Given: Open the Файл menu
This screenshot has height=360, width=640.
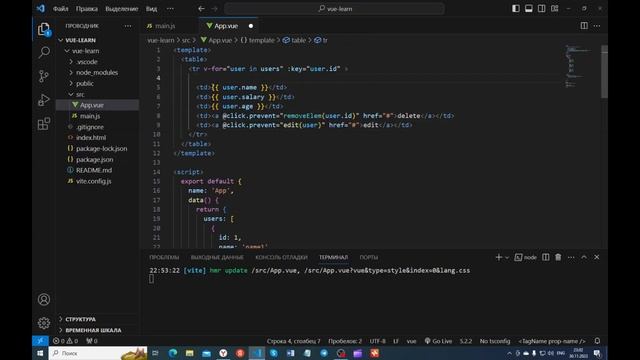Looking at the screenshot, I should pyautogui.click(x=60, y=9).
